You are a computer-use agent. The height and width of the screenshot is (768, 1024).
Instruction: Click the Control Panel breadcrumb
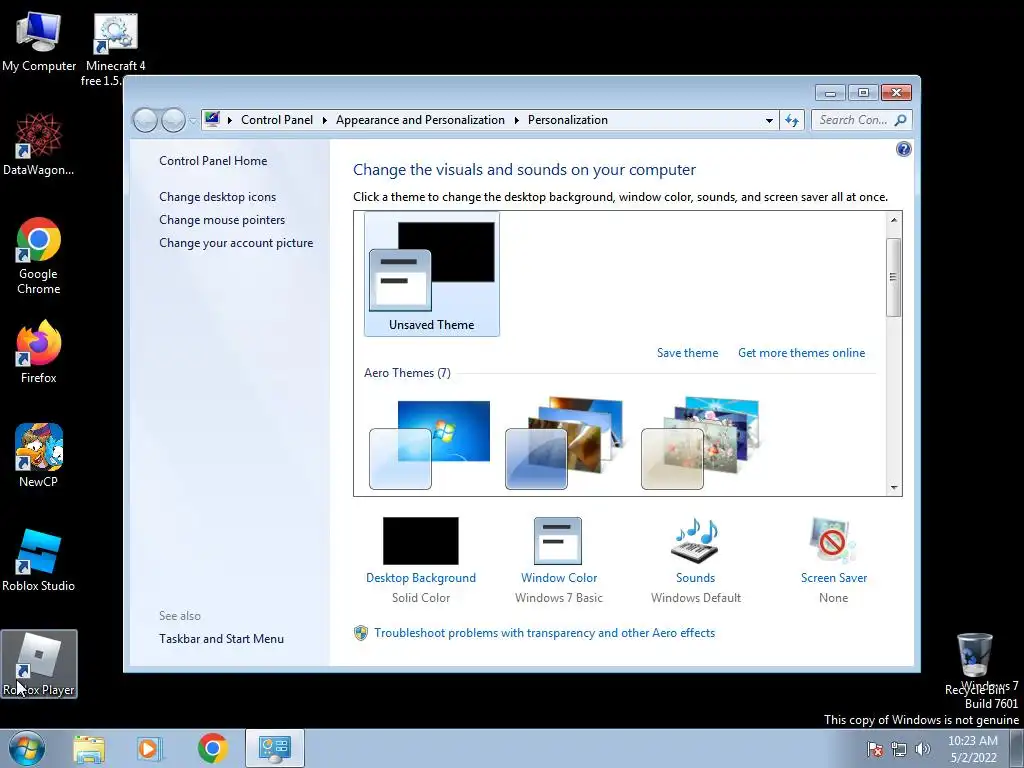[x=277, y=120]
